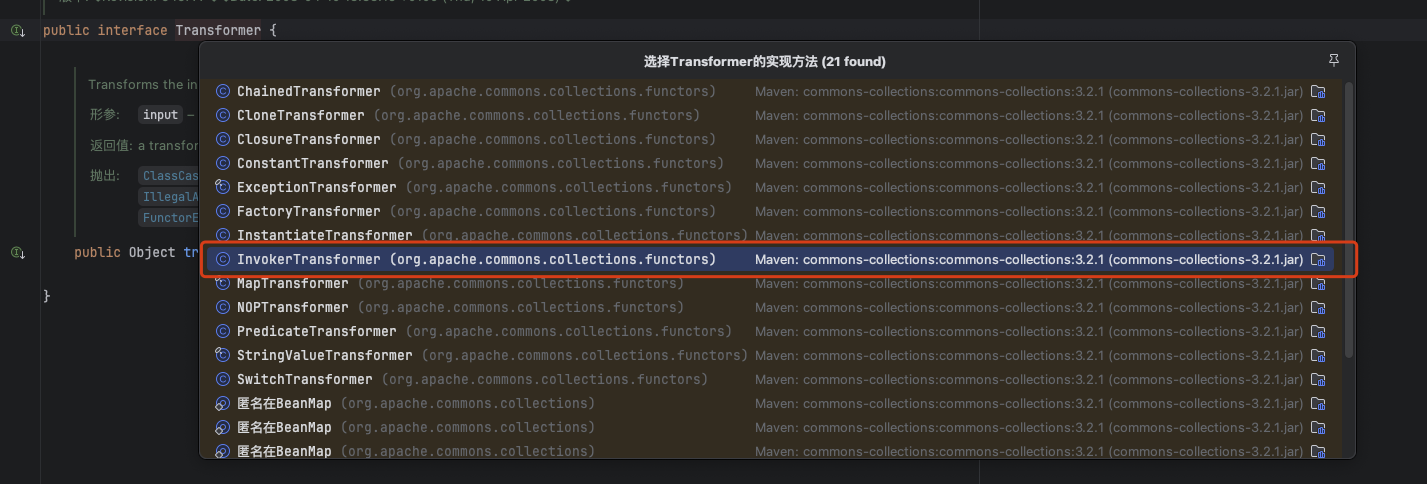
Task: Click the class icon beside ExceptionTransformer
Action: 223,187
